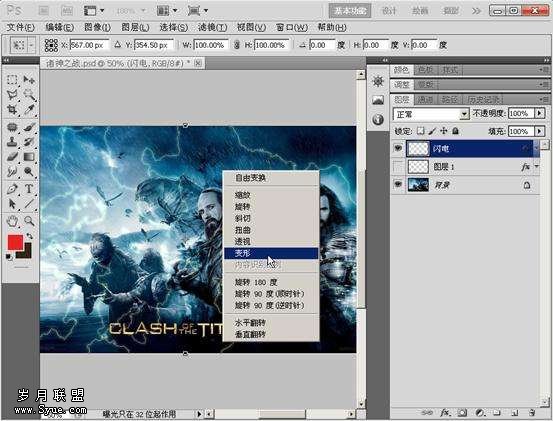Open the blend mode dropdown showing 正常
The image size is (553, 421).
(431, 114)
